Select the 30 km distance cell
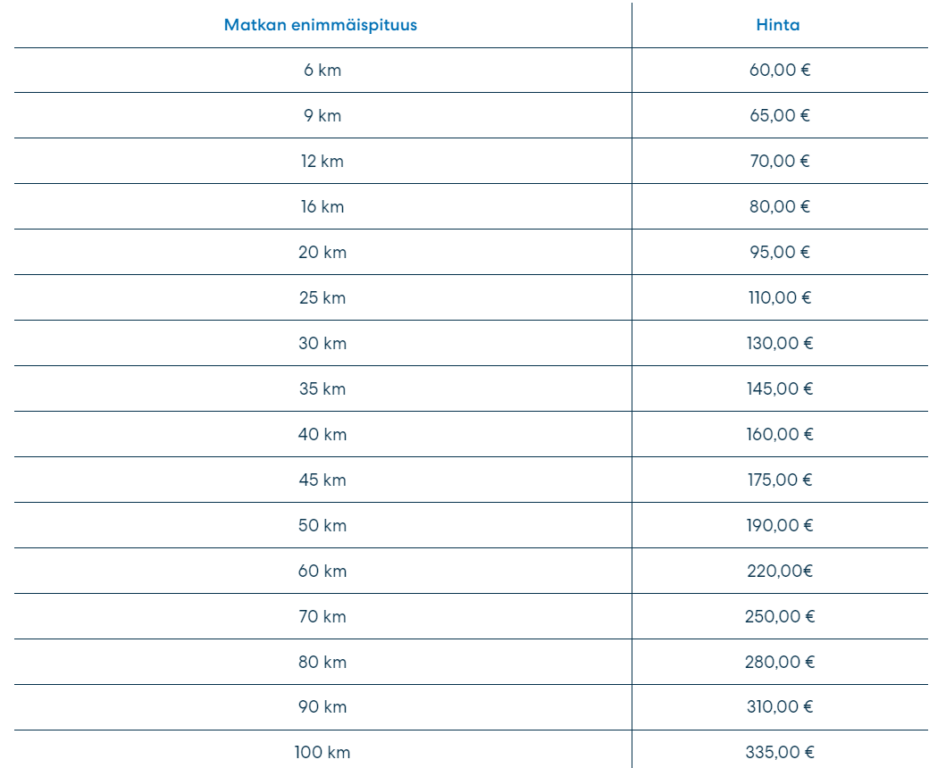946x768 pixels. (321, 343)
